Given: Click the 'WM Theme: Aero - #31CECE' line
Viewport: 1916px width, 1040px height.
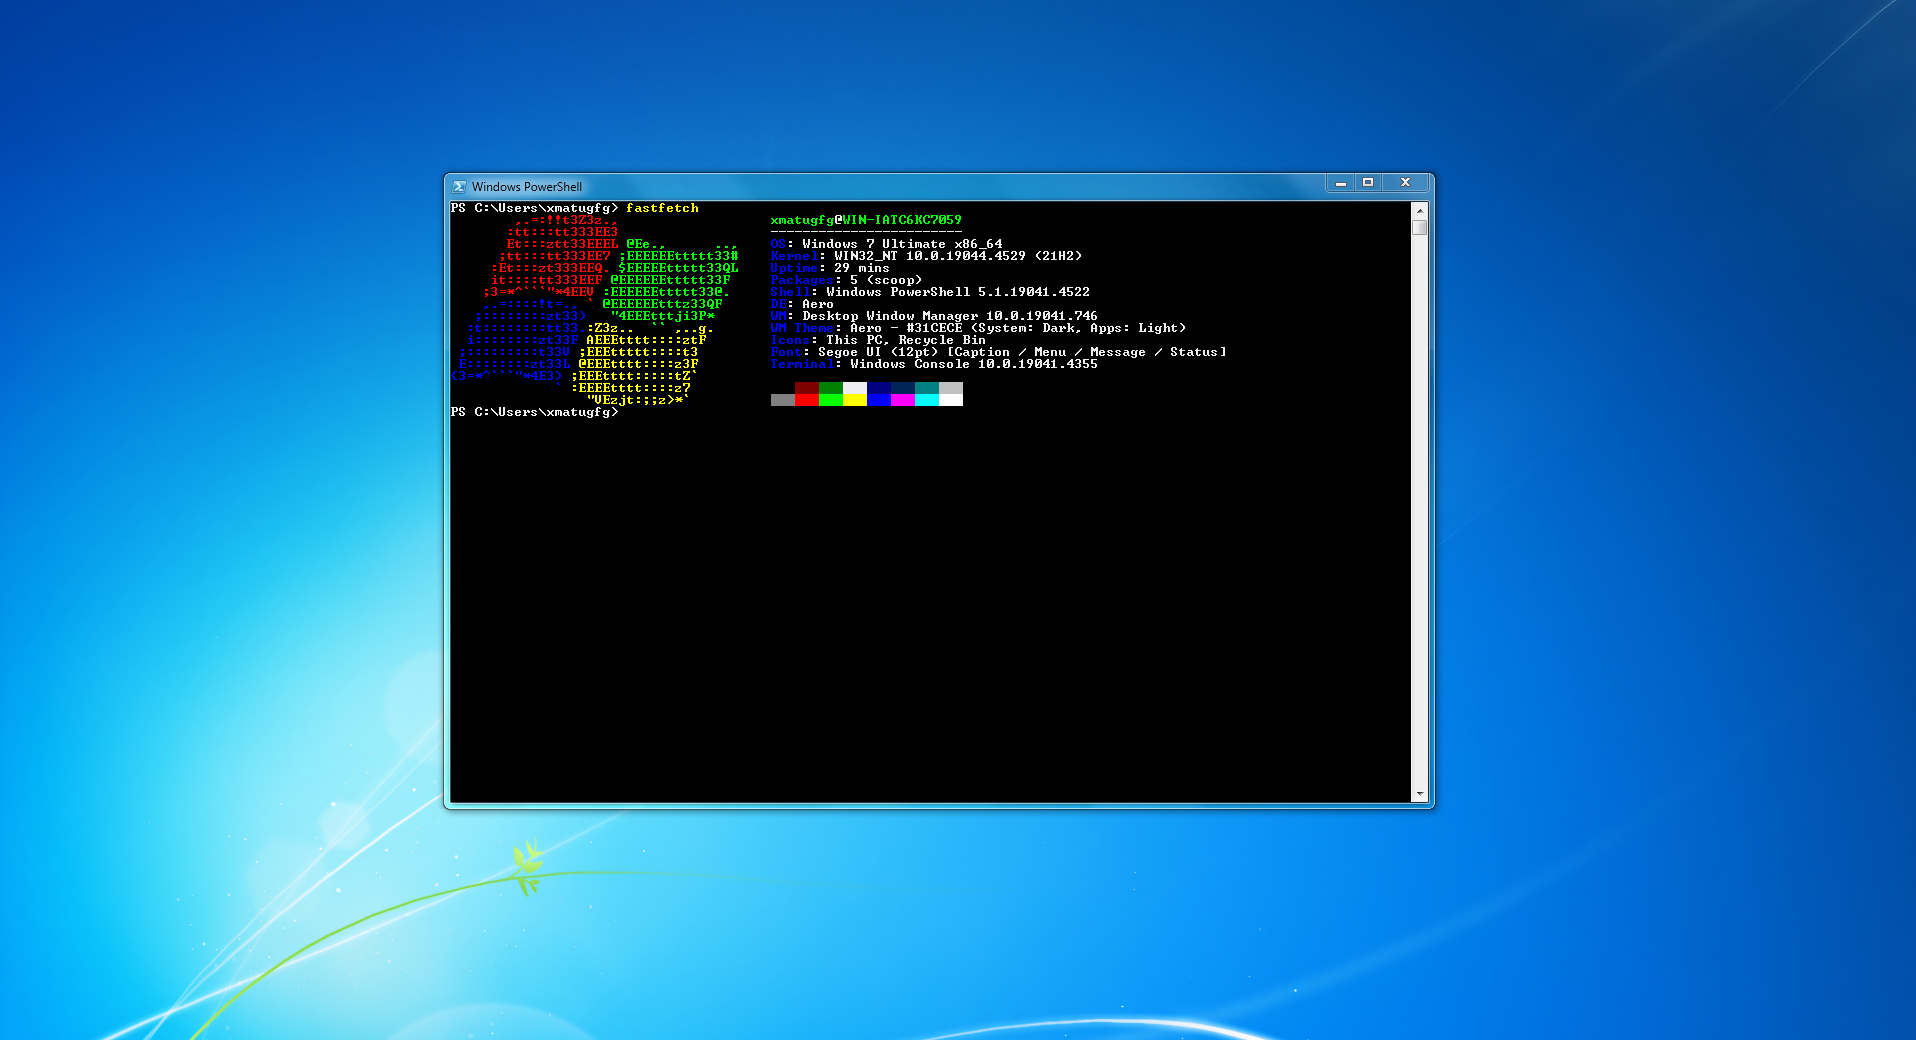Looking at the screenshot, I should coord(978,328).
